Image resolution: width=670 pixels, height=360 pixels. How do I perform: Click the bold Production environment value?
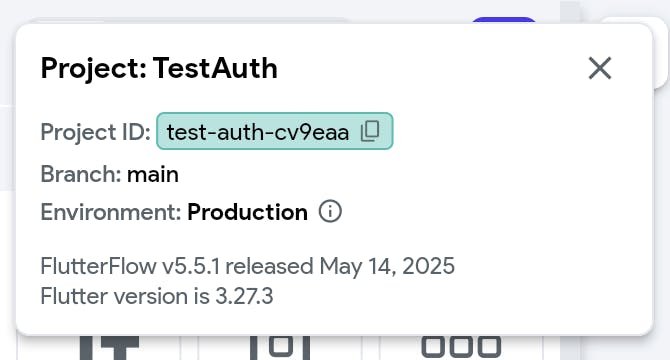pos(247,212)
